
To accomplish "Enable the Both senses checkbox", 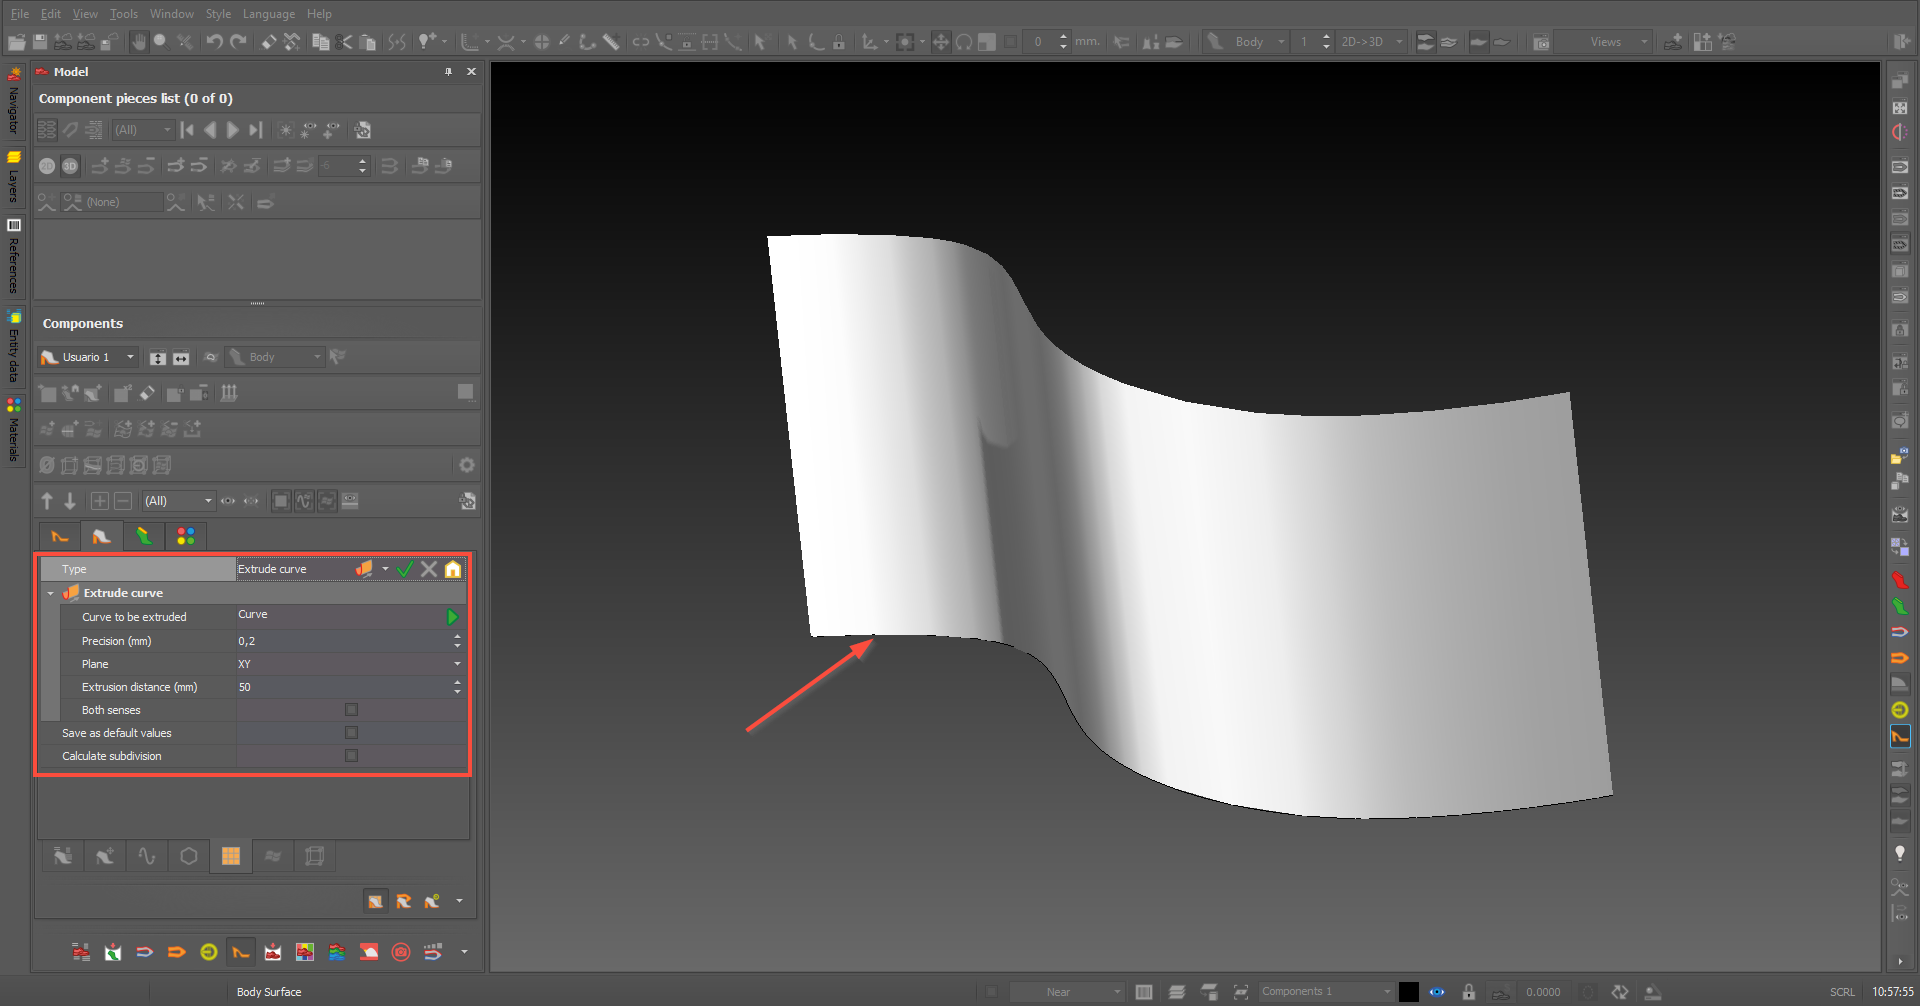I will tap(351, 710).
